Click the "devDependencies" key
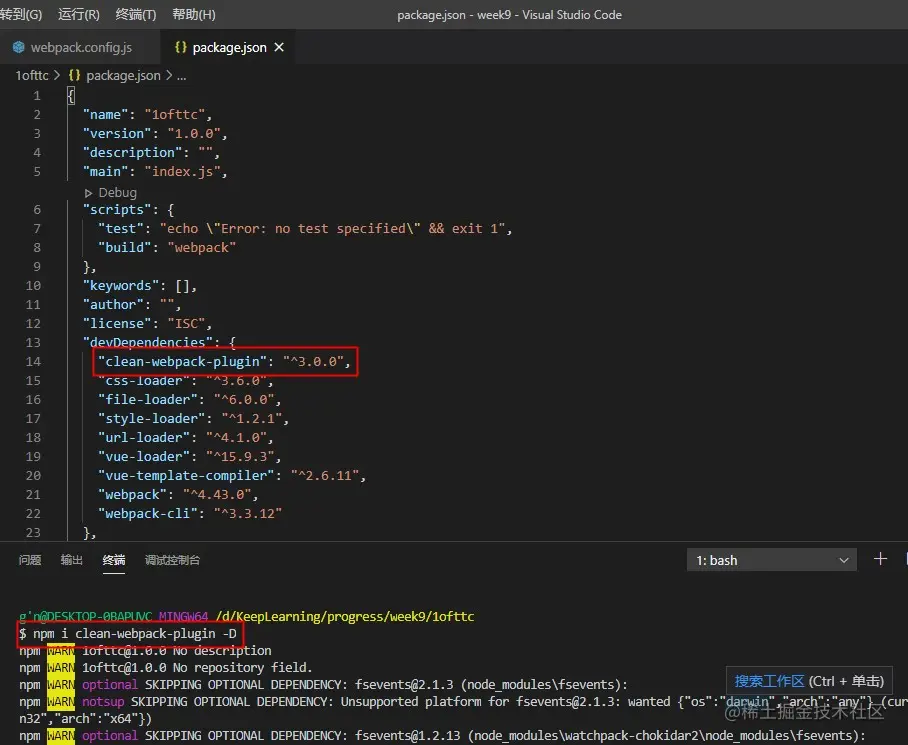908x745 pixels. [x=148, y=343]
